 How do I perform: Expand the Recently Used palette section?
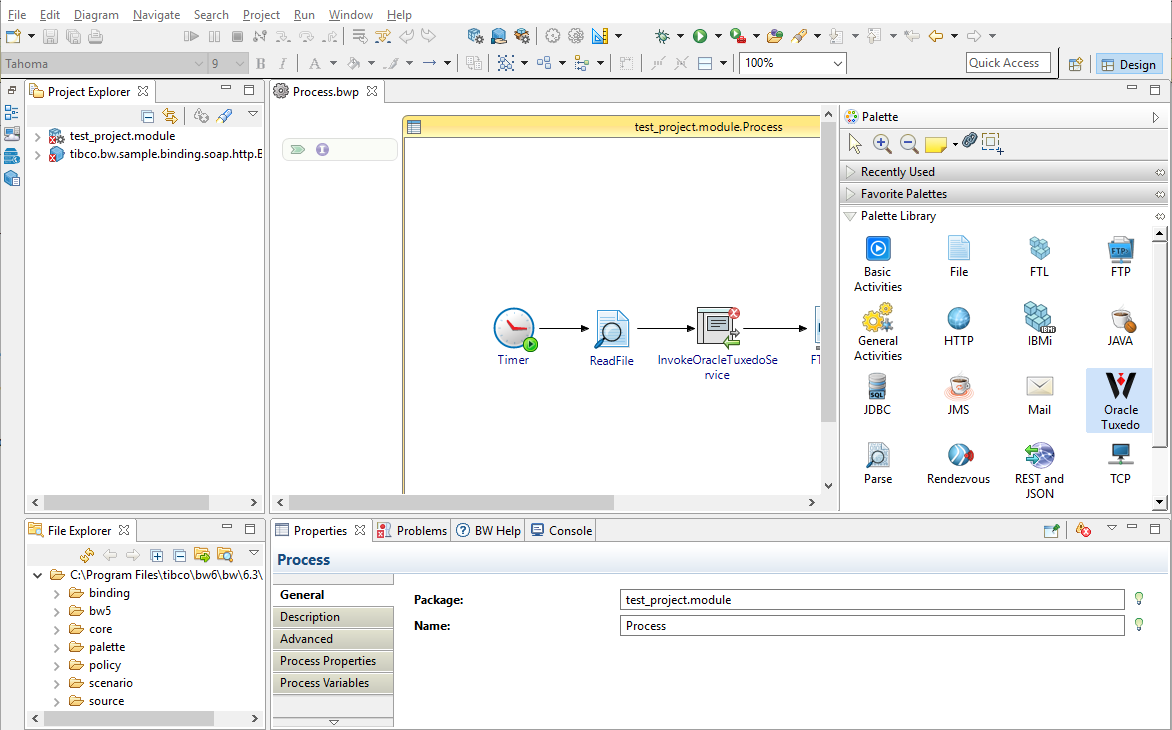point(897,172)
